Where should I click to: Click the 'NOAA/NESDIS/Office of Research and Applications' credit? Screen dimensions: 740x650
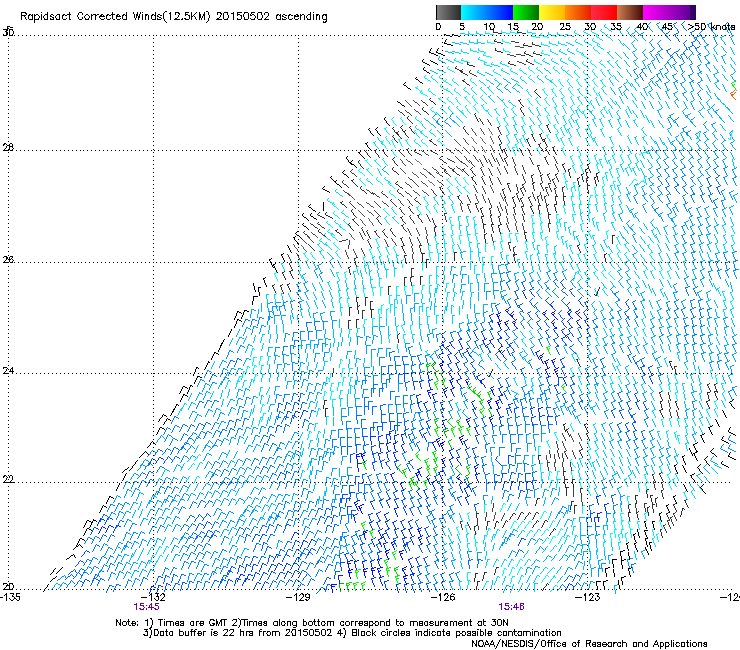pyautogui.click(x=589, y=644)
